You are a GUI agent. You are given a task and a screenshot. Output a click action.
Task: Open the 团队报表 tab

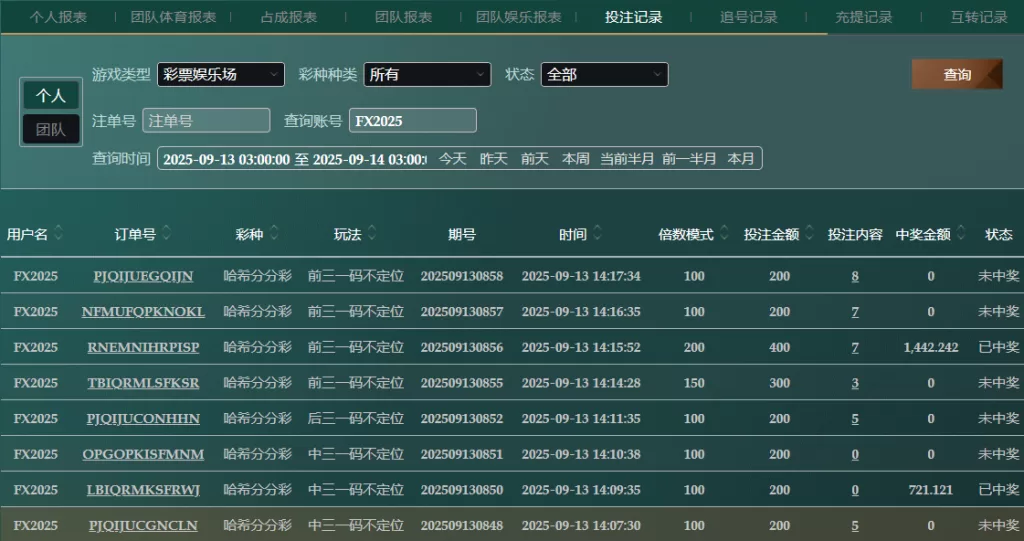point(403,17)
